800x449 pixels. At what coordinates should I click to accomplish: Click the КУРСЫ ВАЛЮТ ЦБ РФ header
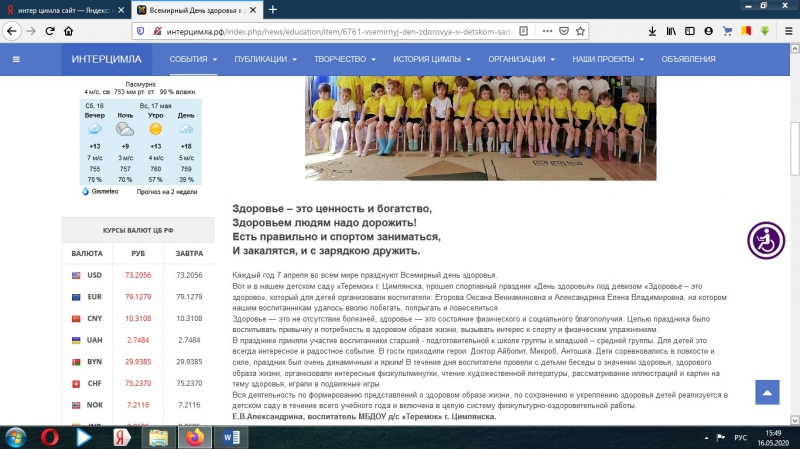(x=138, y=230)
